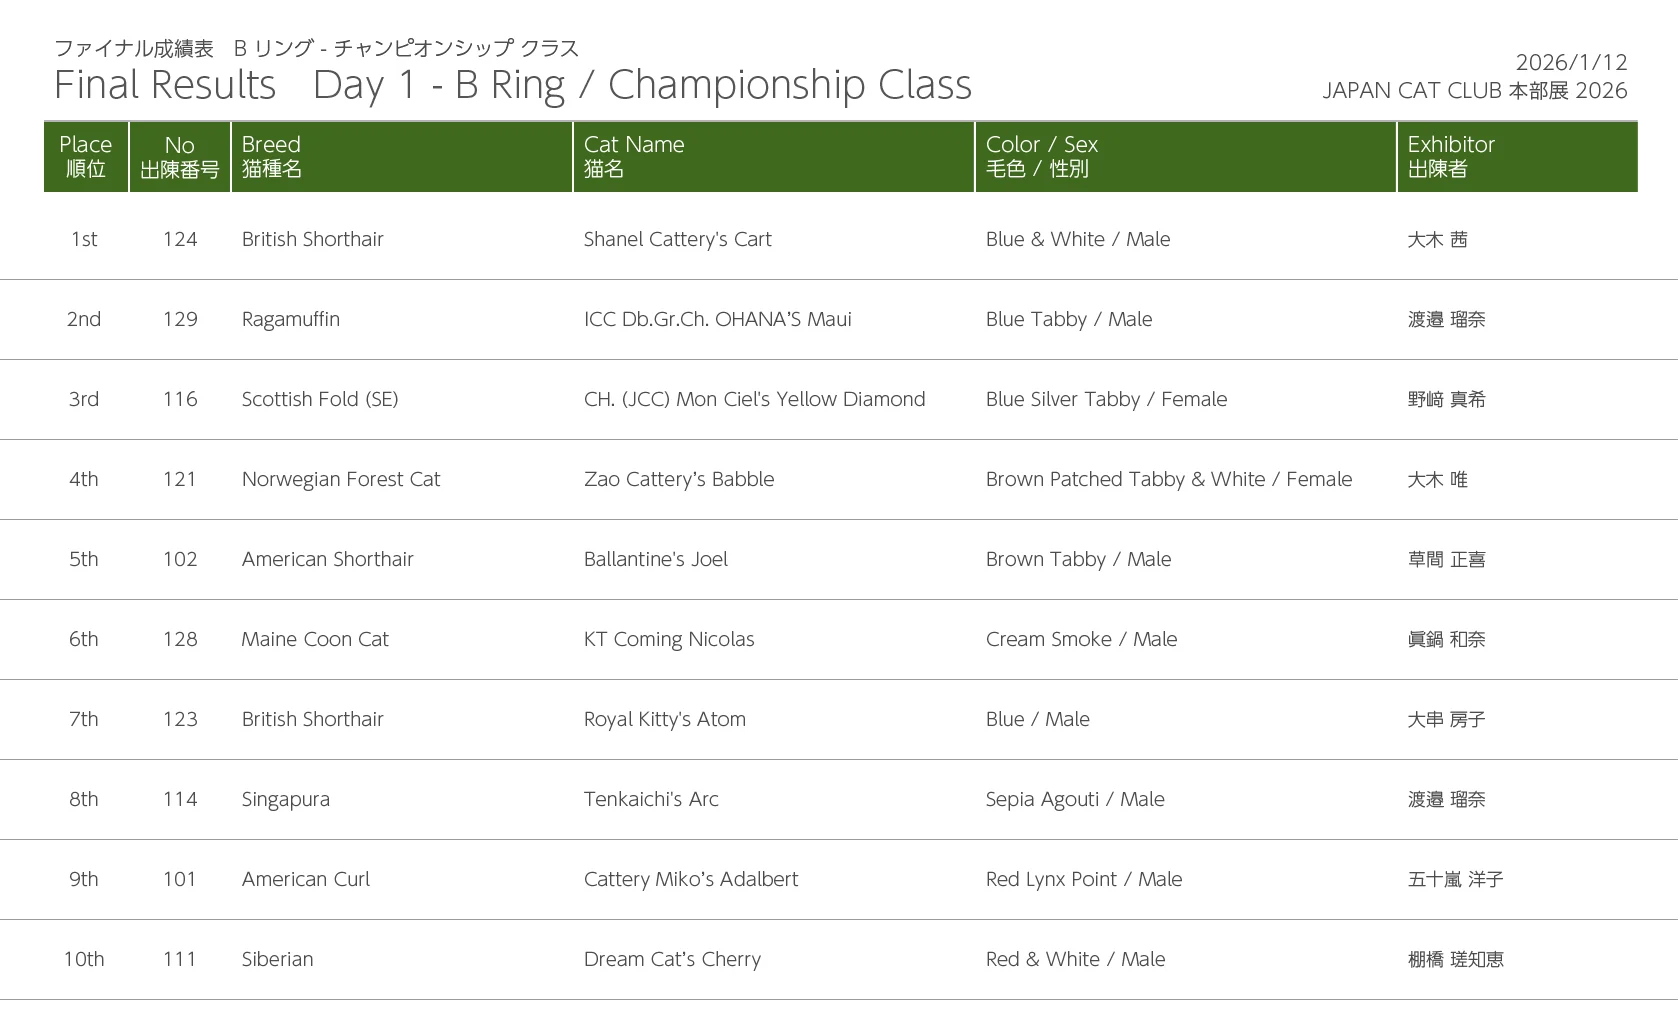Select the ICC Db.Gr.Ch. OHANA'S Maui entry
This screenshot has width=1678, height=1013.
717,319
